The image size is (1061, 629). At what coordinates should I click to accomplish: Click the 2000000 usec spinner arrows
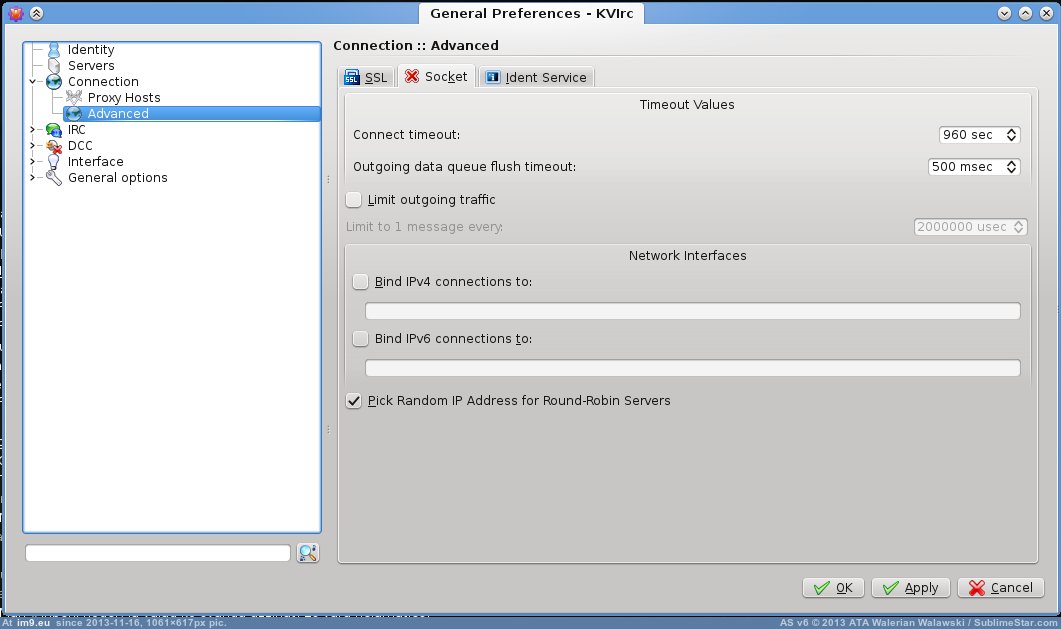(x=1018, y=227)
